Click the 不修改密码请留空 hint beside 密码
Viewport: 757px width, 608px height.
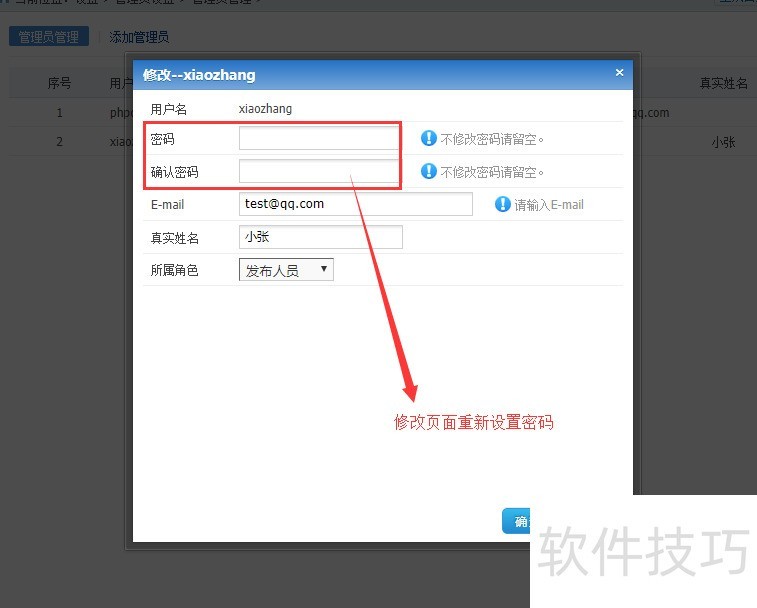tap(492, 139)
